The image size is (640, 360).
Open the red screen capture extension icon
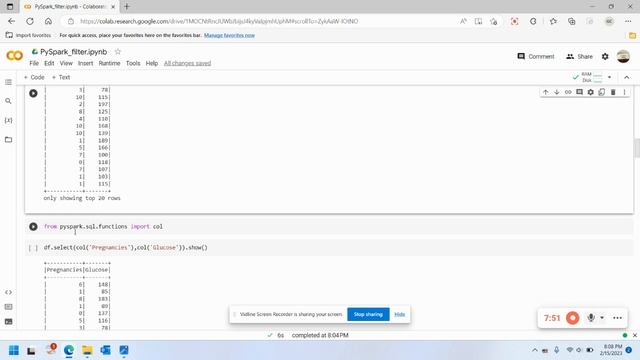point(514,21)
